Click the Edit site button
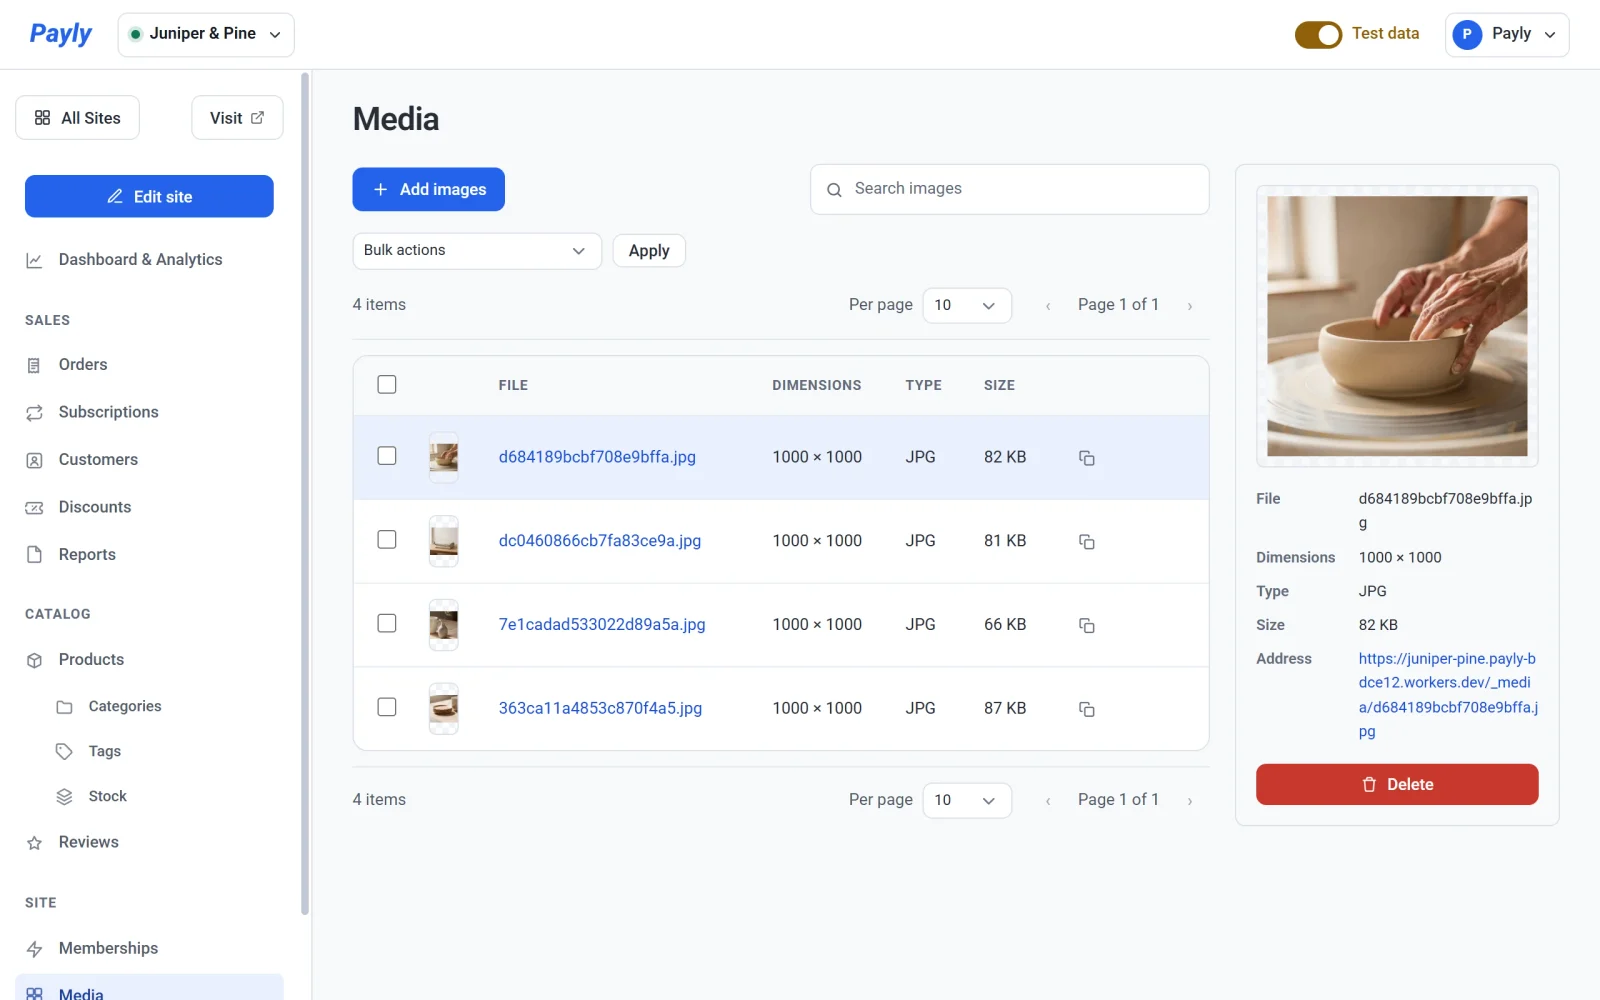Image resolution: width=1600 pixels, height=1000 pixels. coord(149,197)
